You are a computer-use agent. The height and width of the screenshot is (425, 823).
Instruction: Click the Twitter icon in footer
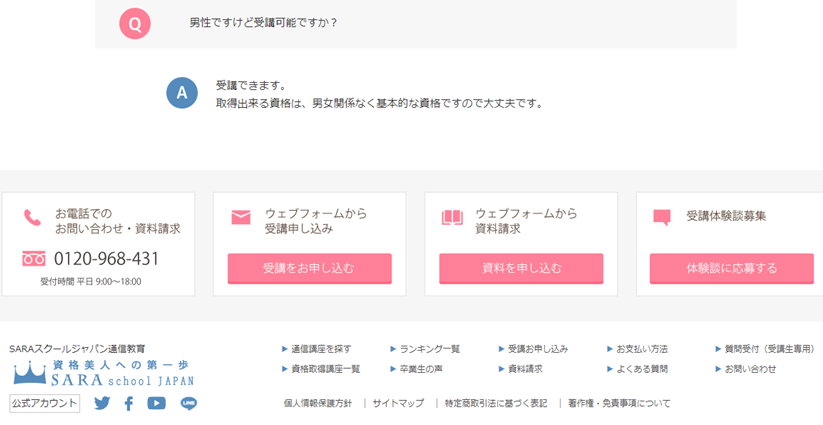tap(102, 404)
